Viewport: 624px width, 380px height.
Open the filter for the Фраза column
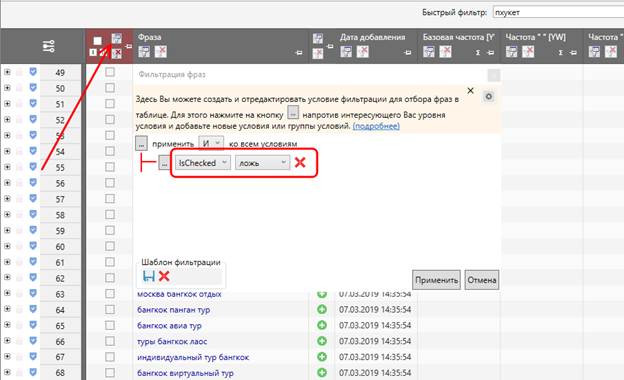pyautogui.click(x=144, y=51)
